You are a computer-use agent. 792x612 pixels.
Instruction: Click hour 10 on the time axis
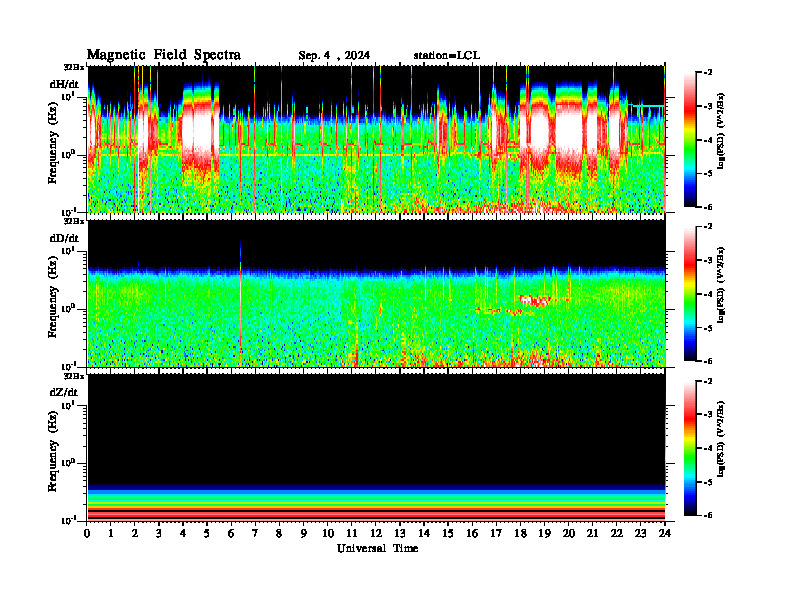coord(328,533)
